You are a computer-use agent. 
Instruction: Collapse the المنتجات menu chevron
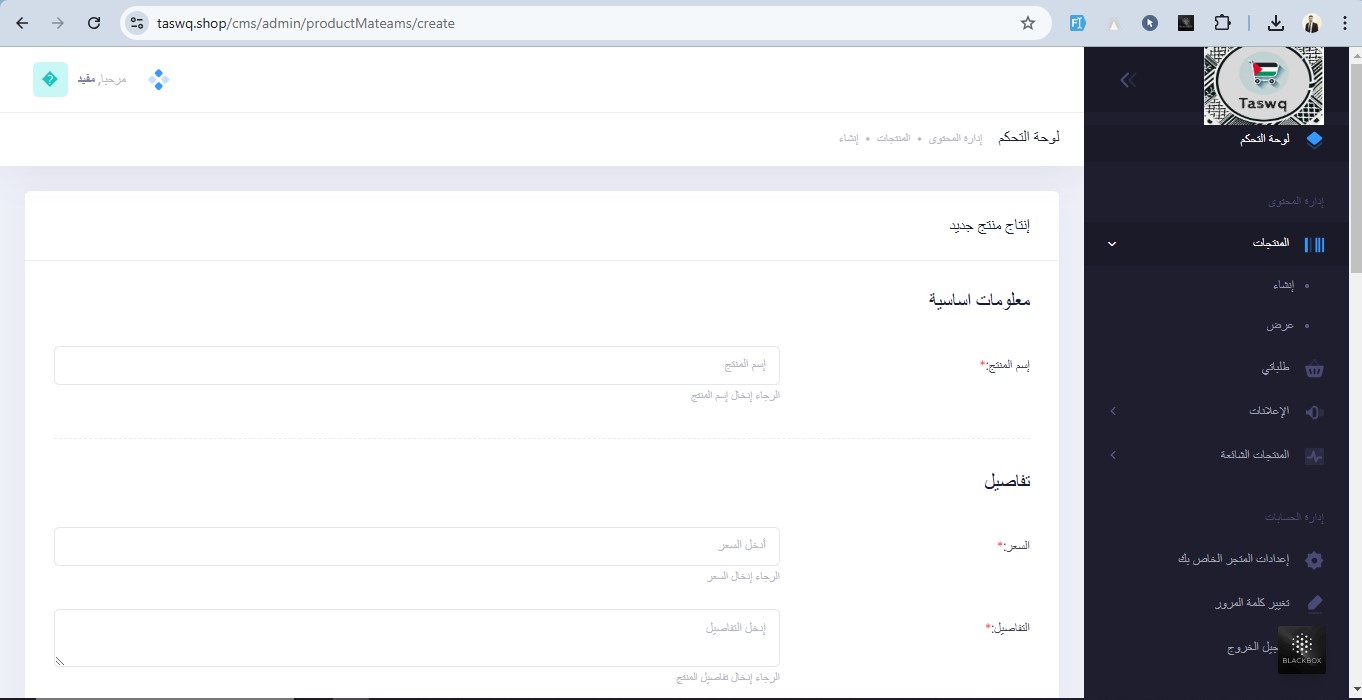(1112, 244)
